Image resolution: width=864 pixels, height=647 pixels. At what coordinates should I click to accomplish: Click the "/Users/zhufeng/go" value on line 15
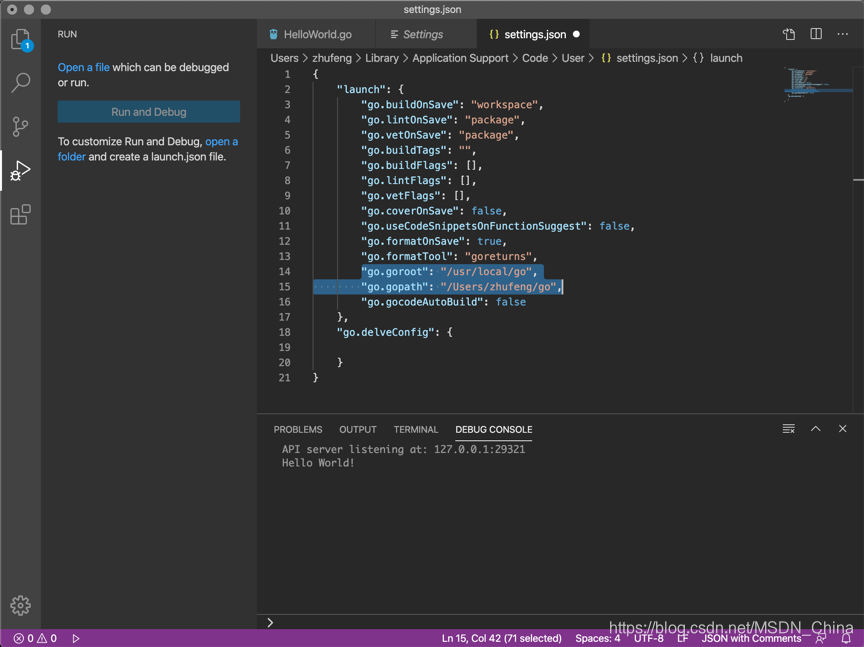tap(498, 287)
